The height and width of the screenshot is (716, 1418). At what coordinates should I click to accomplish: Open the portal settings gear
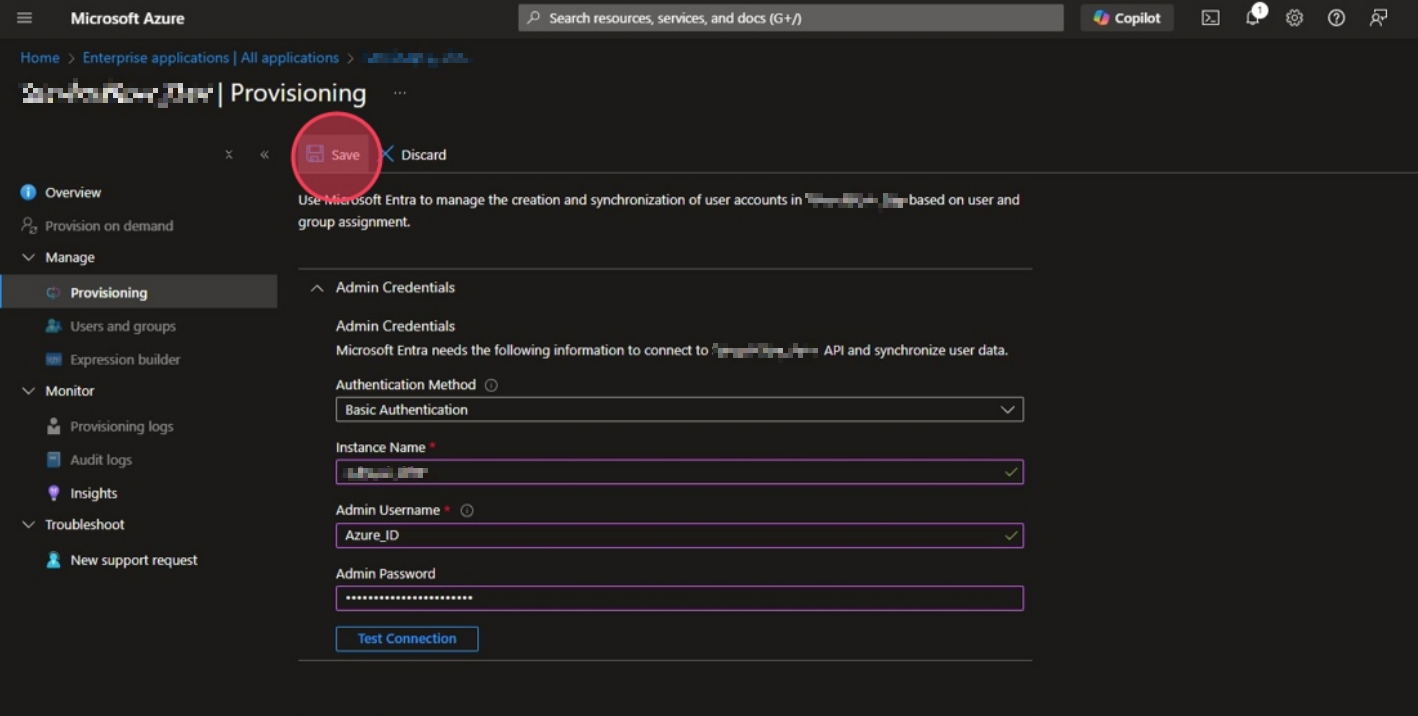click(x=1294, y=17)
